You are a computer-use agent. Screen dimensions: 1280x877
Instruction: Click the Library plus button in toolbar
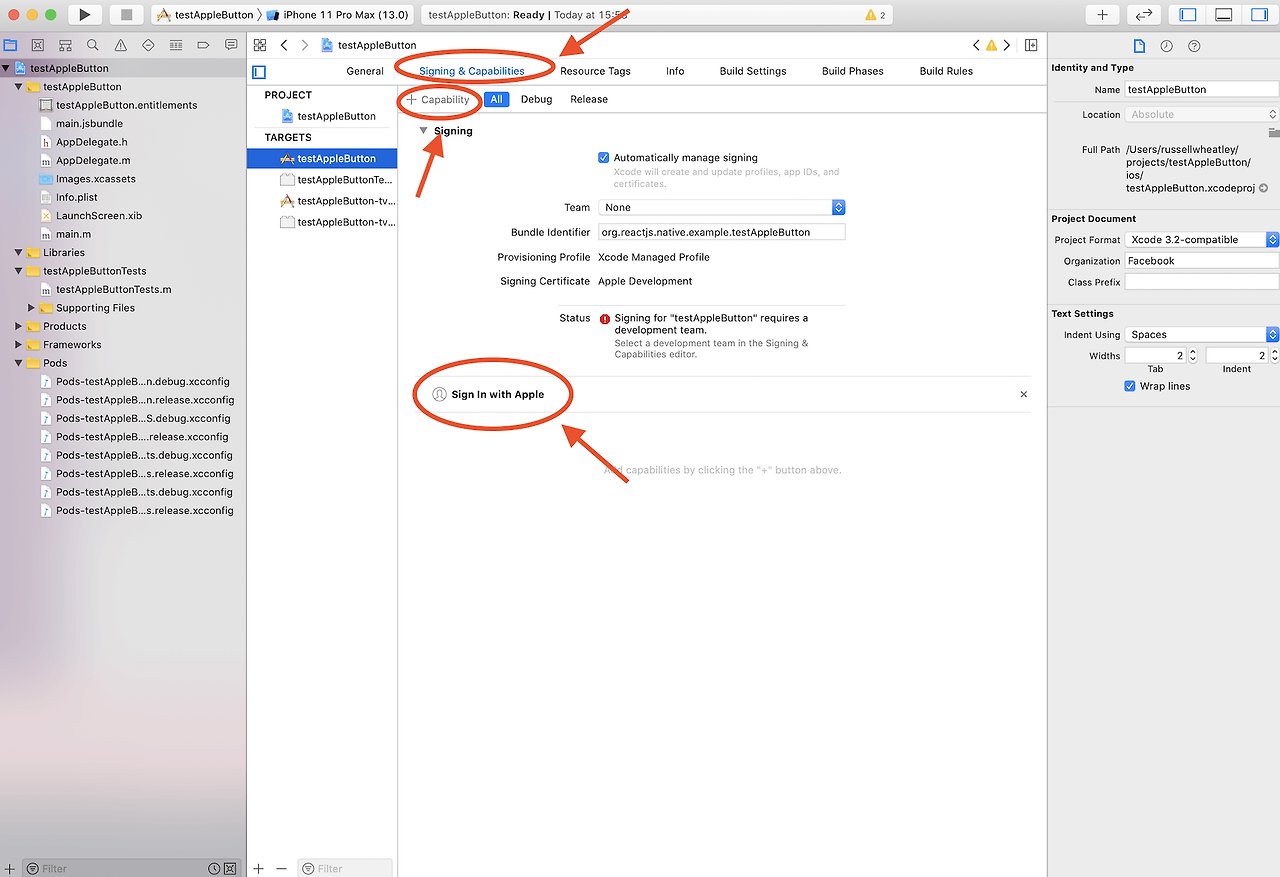(x=1102, y=15)
